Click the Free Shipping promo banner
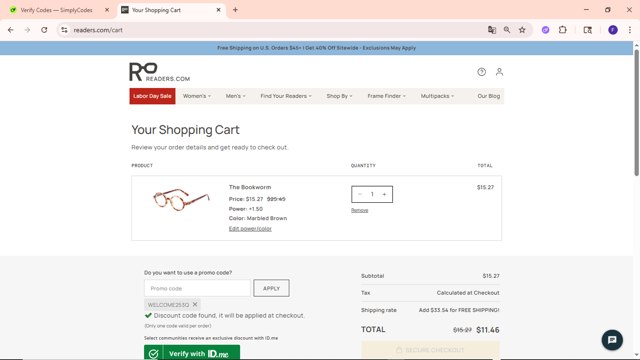The image size is (640, 360). tap(316, 48)
